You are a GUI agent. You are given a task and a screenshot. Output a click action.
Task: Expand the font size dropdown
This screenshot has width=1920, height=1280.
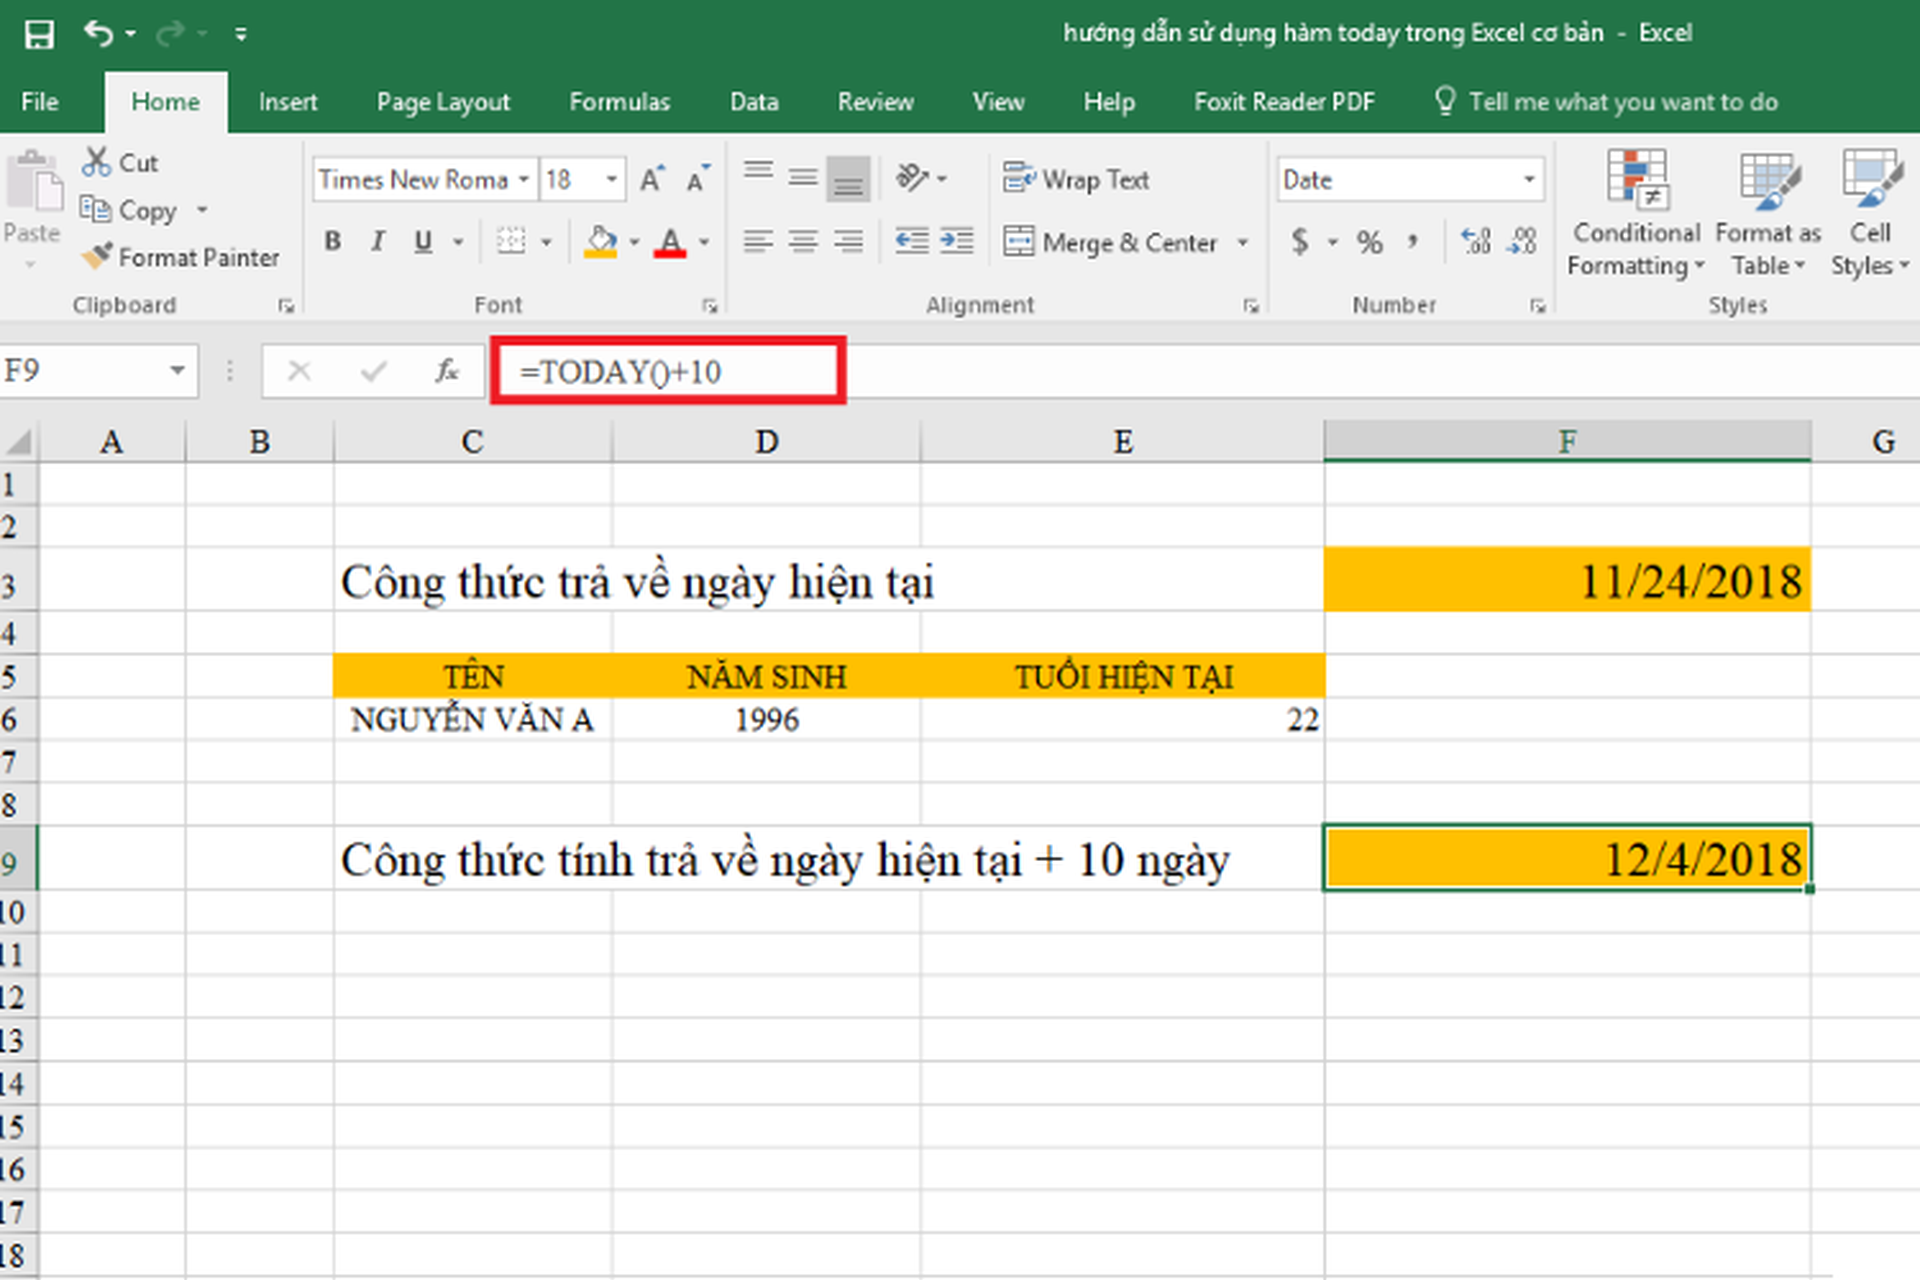point(611,179)
